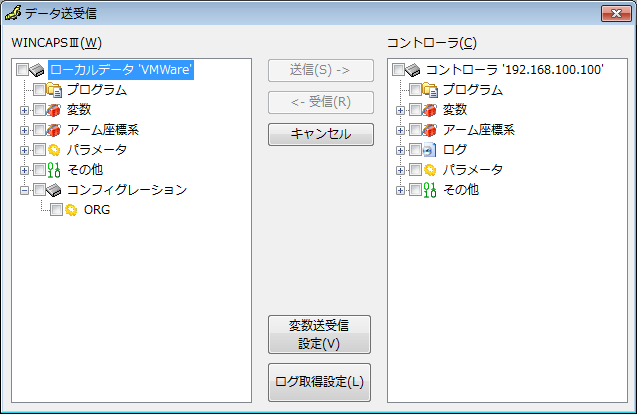Viewport: 637px width, 414px height.
Task: Click the green その他 icon in the controller tree
Action: (430, 190)
